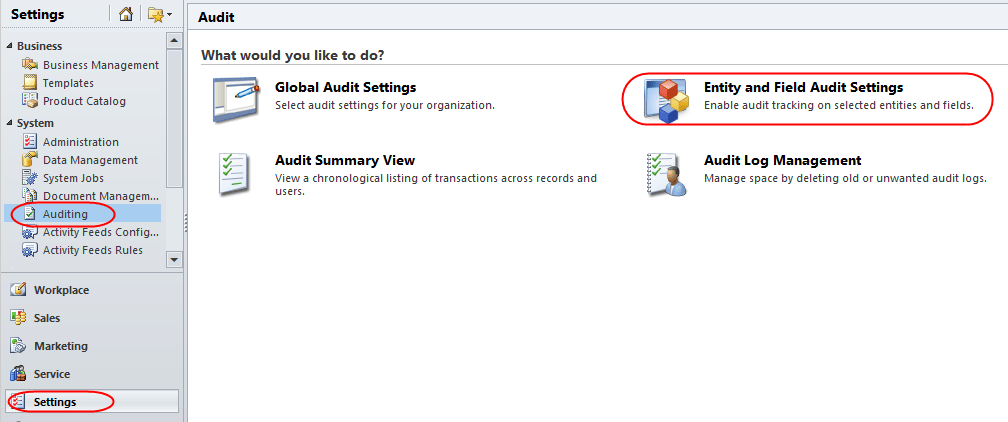
Task: Click the Activity Feeds Configuration icon
Action: pos(30,232)
